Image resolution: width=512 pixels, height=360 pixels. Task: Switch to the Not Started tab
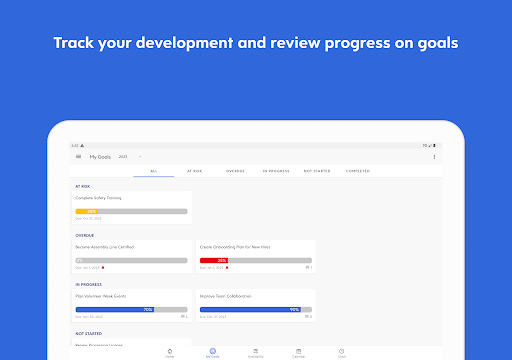[317, 171]
